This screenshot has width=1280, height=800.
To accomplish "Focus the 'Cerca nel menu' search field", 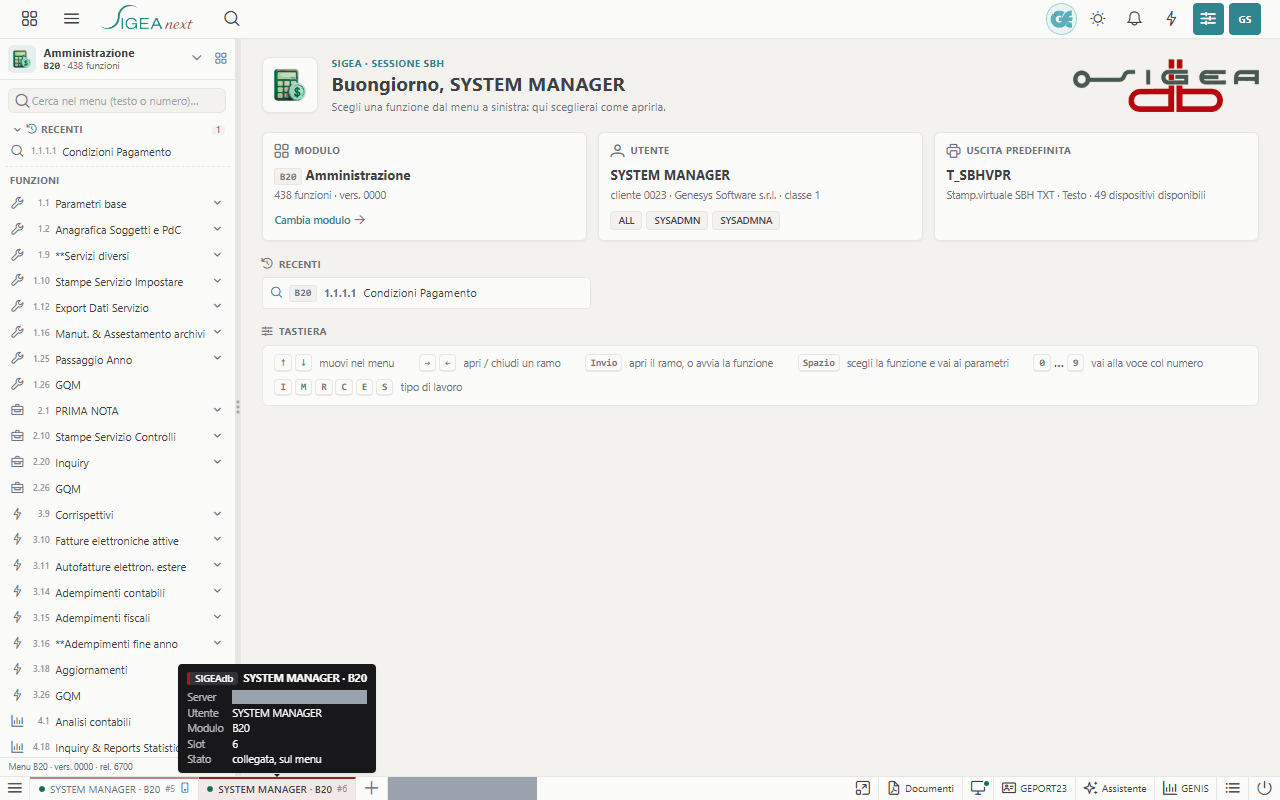I will [x=117, y=101].
